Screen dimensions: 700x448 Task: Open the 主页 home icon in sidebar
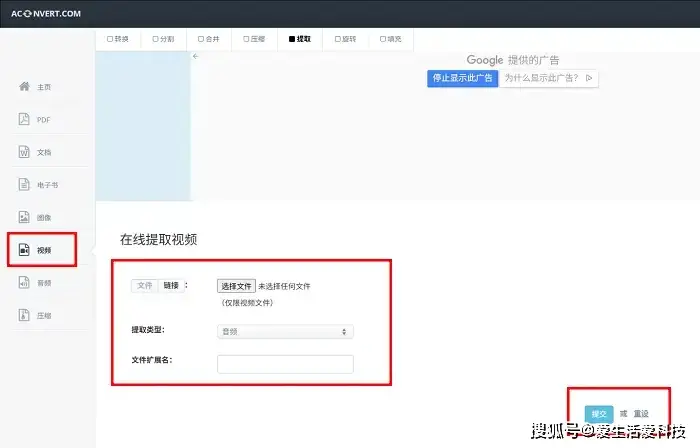tap(24, 87)
